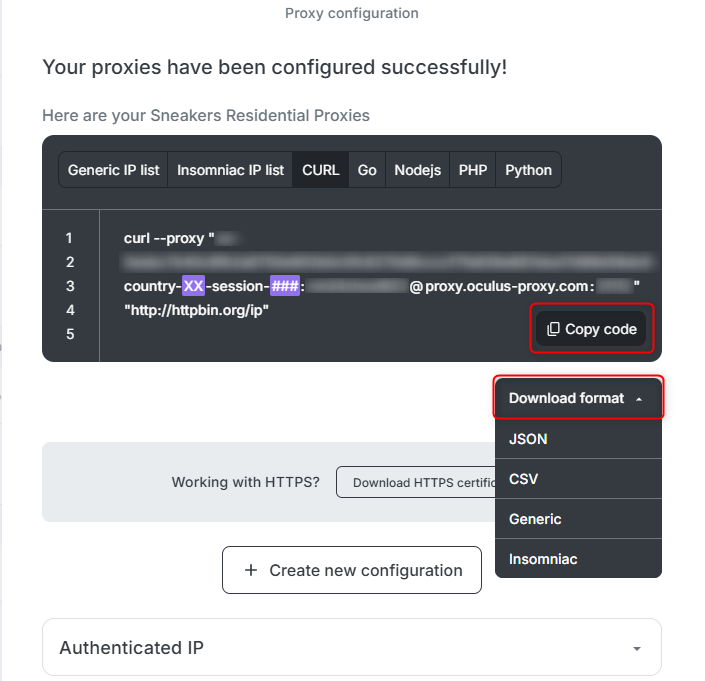Click the copy icon in Copy code

pos(553,329)
